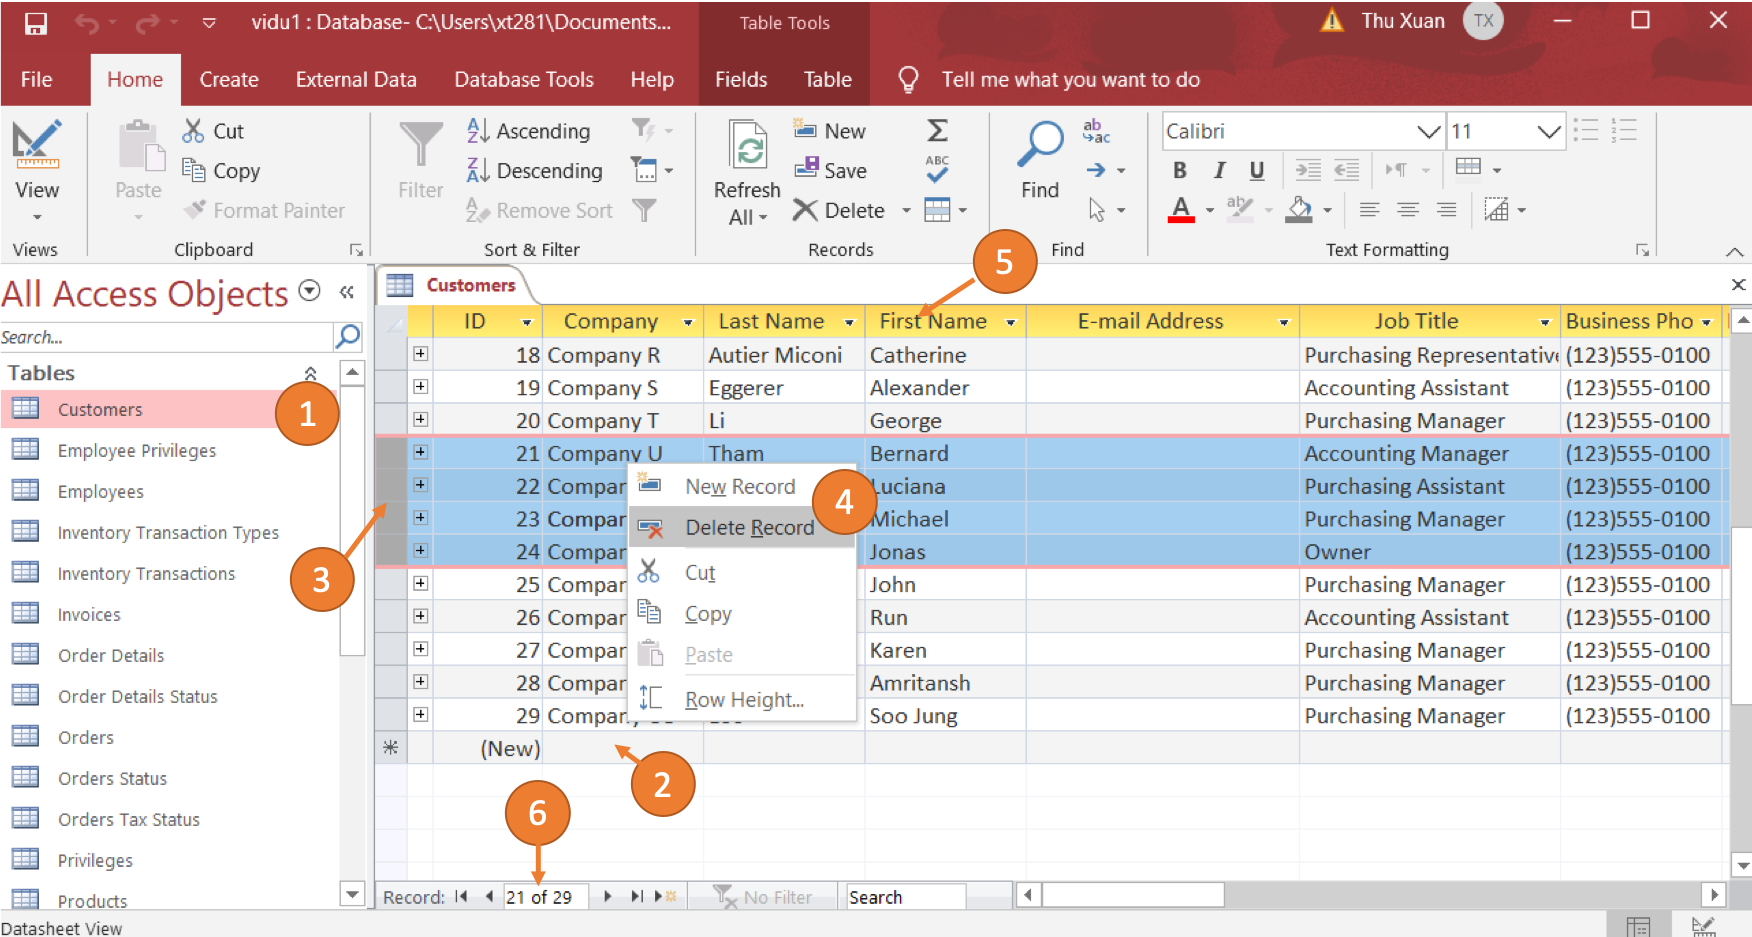Toggle Bold formatting
Image resolution: width=1752 pixels, height=937 pixels.
coord(1180,170)
